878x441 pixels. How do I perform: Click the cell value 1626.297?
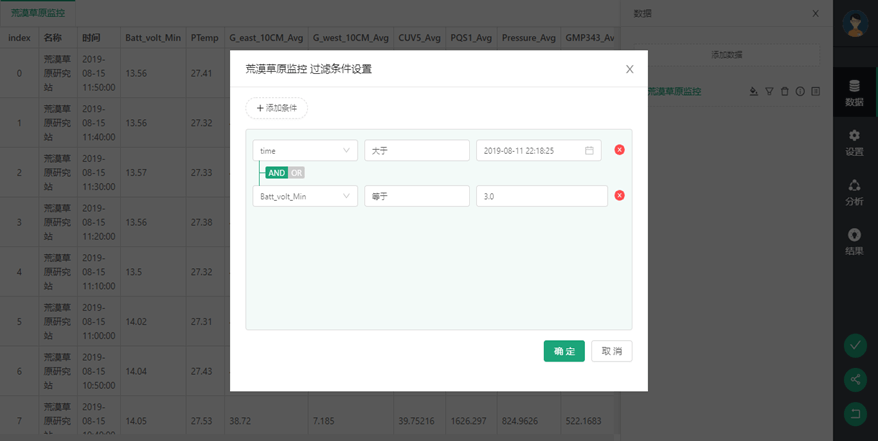[x=469, y=421]
